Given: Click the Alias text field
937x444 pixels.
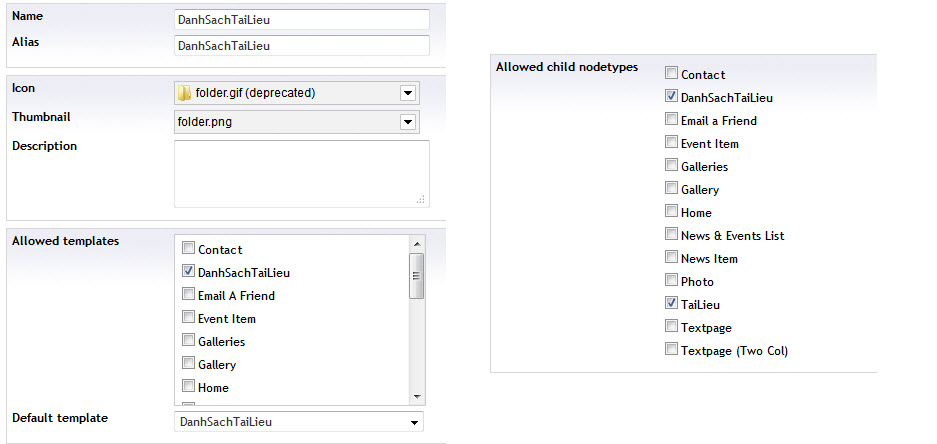Looking at the screenshot, I should coord(301,45).
